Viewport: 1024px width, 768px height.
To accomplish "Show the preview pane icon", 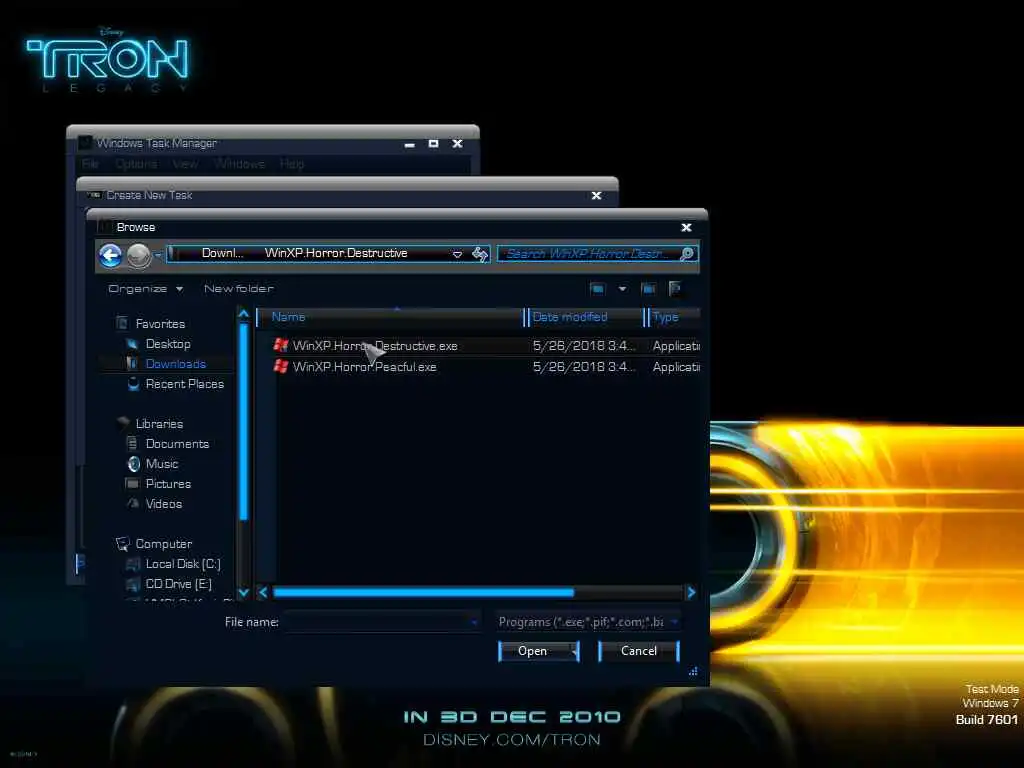I will pyautogui.click(x=648, y=289).
